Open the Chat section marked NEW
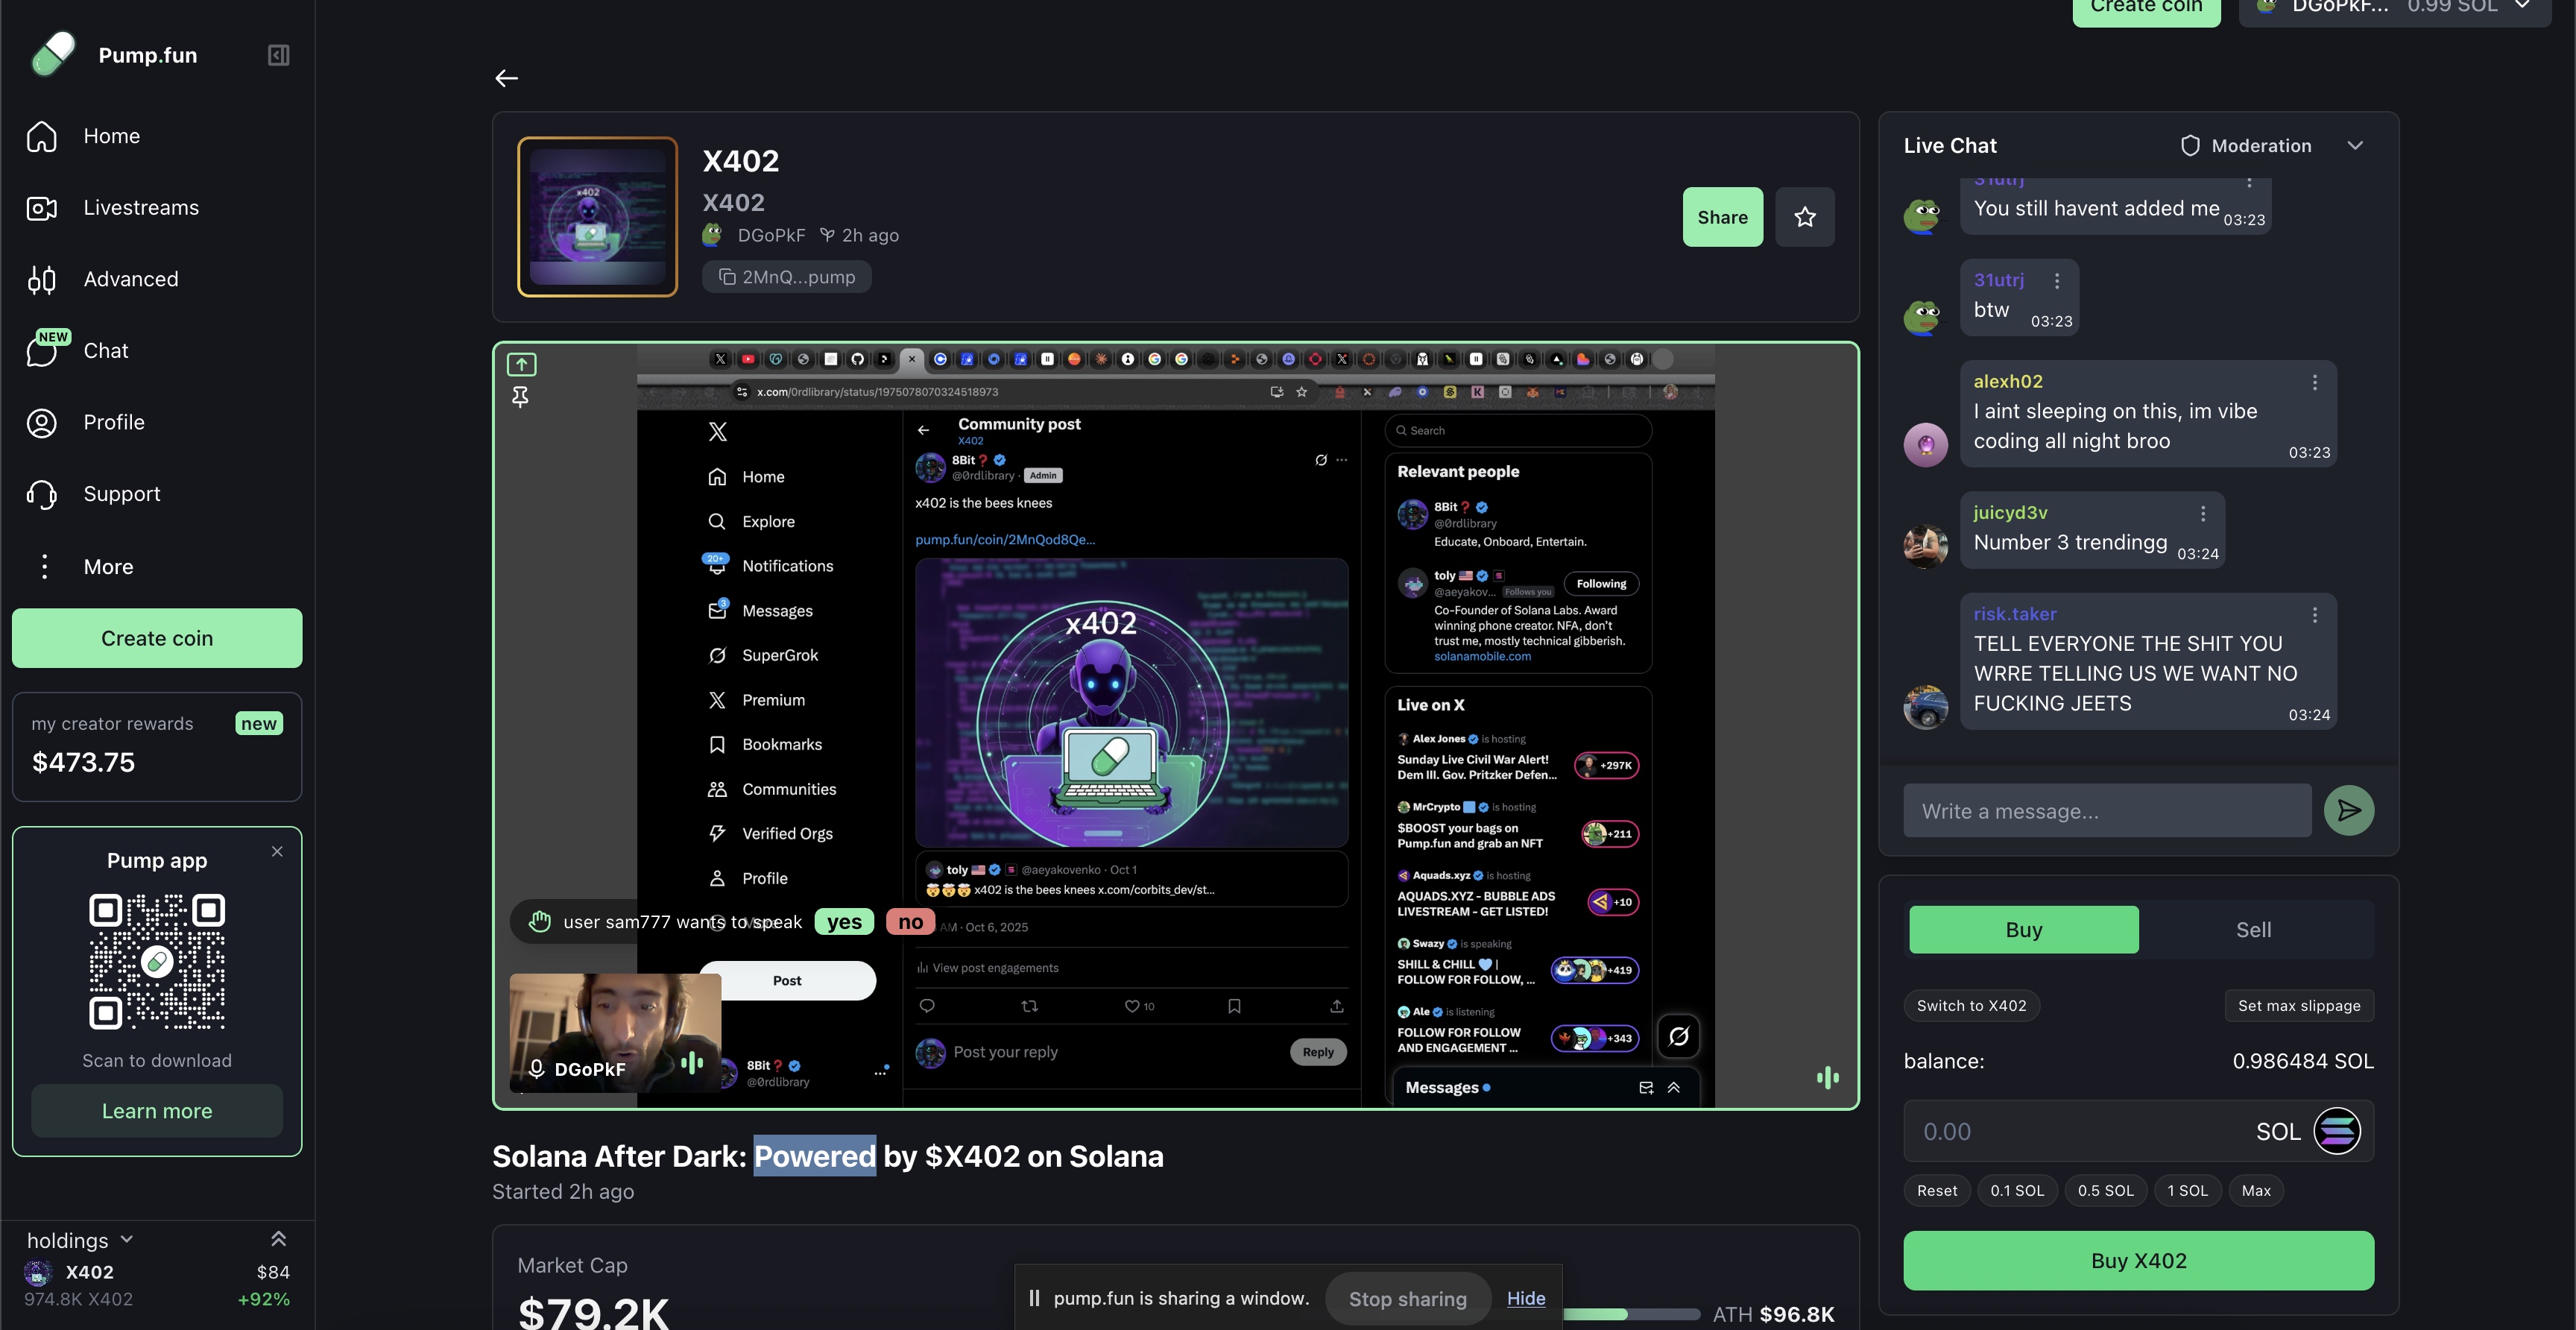The image size is (2576, 1330). click(105, 350)
